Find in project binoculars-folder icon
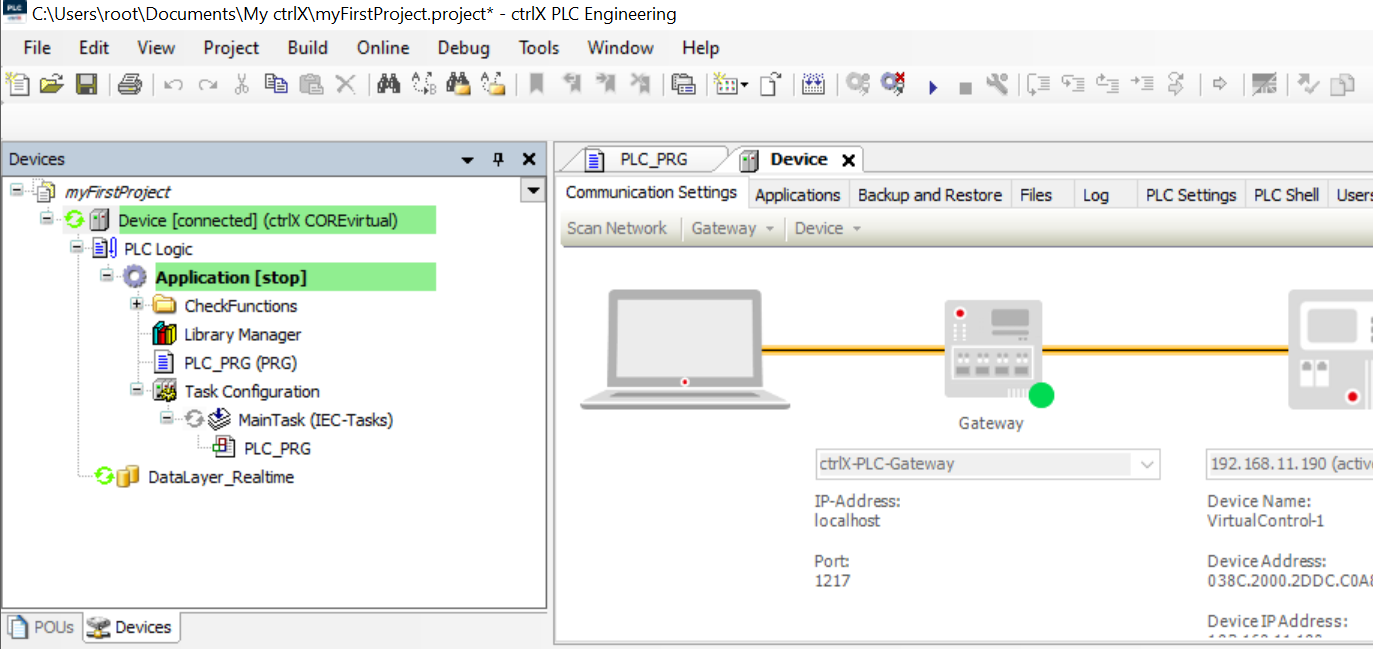 [459, 85]
